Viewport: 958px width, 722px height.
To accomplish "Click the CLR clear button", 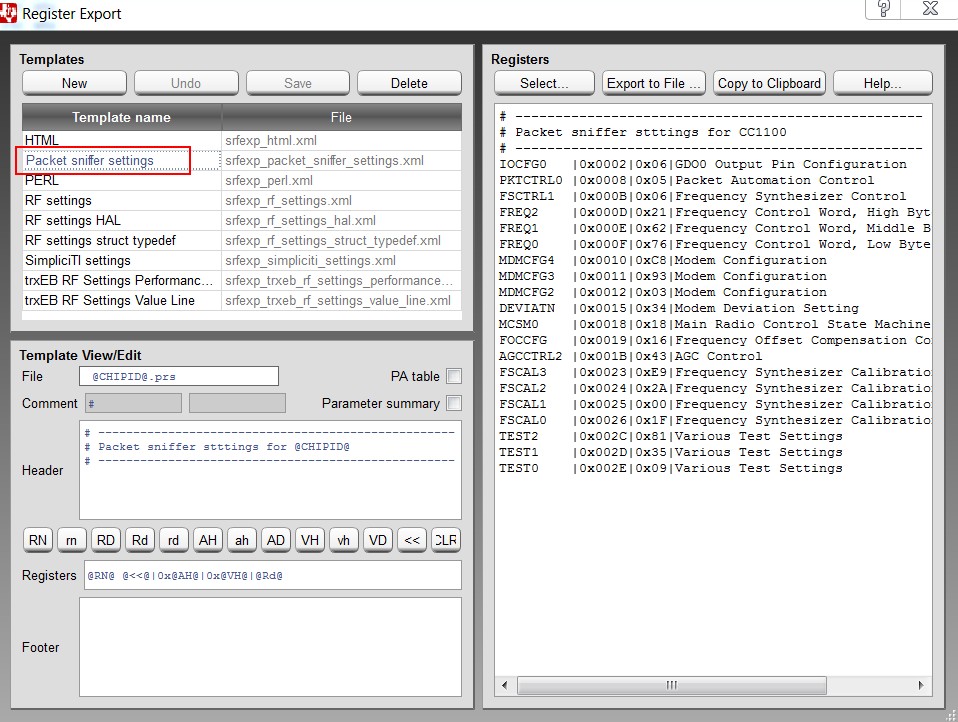I will (x=445, y=540).
